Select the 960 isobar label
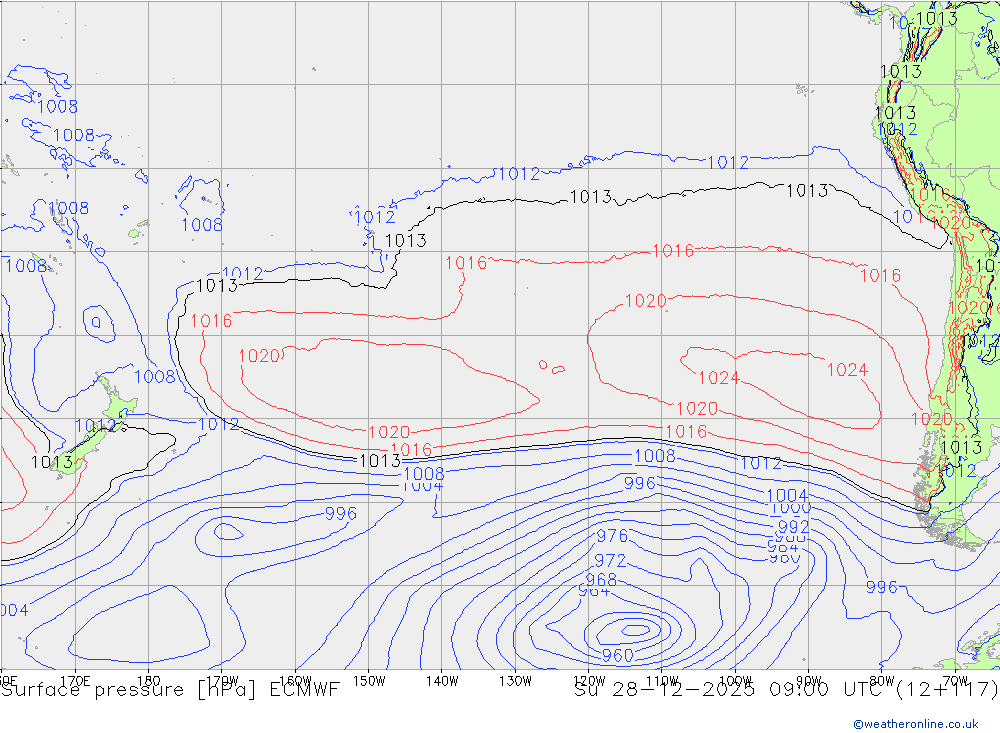The height and width of the screenshot is (733, 1000). 617,656
